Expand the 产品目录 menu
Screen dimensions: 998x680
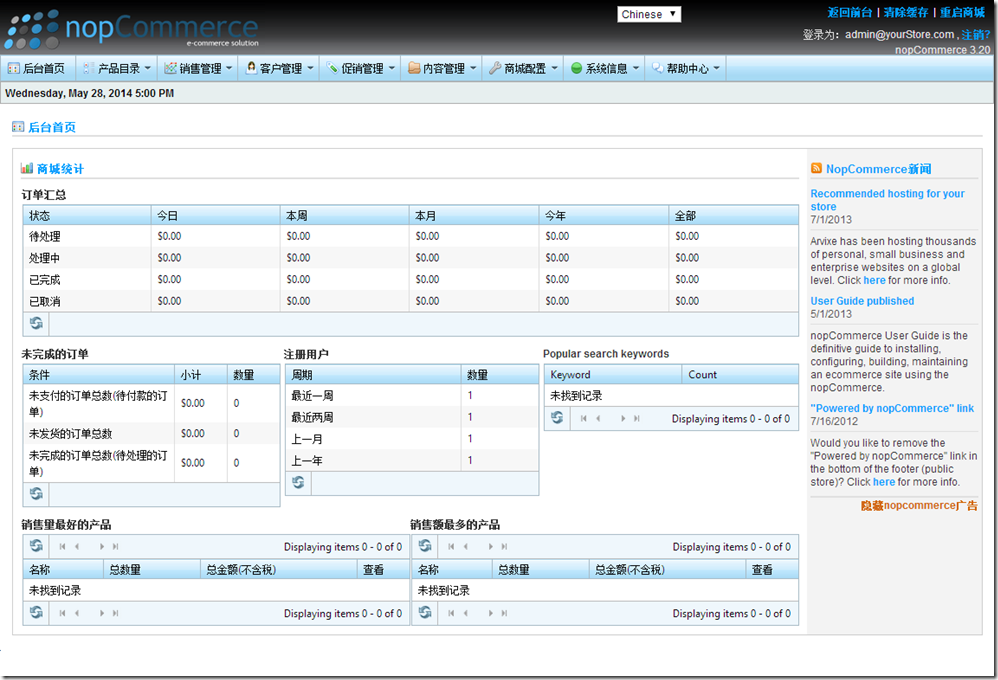point(117,69)
